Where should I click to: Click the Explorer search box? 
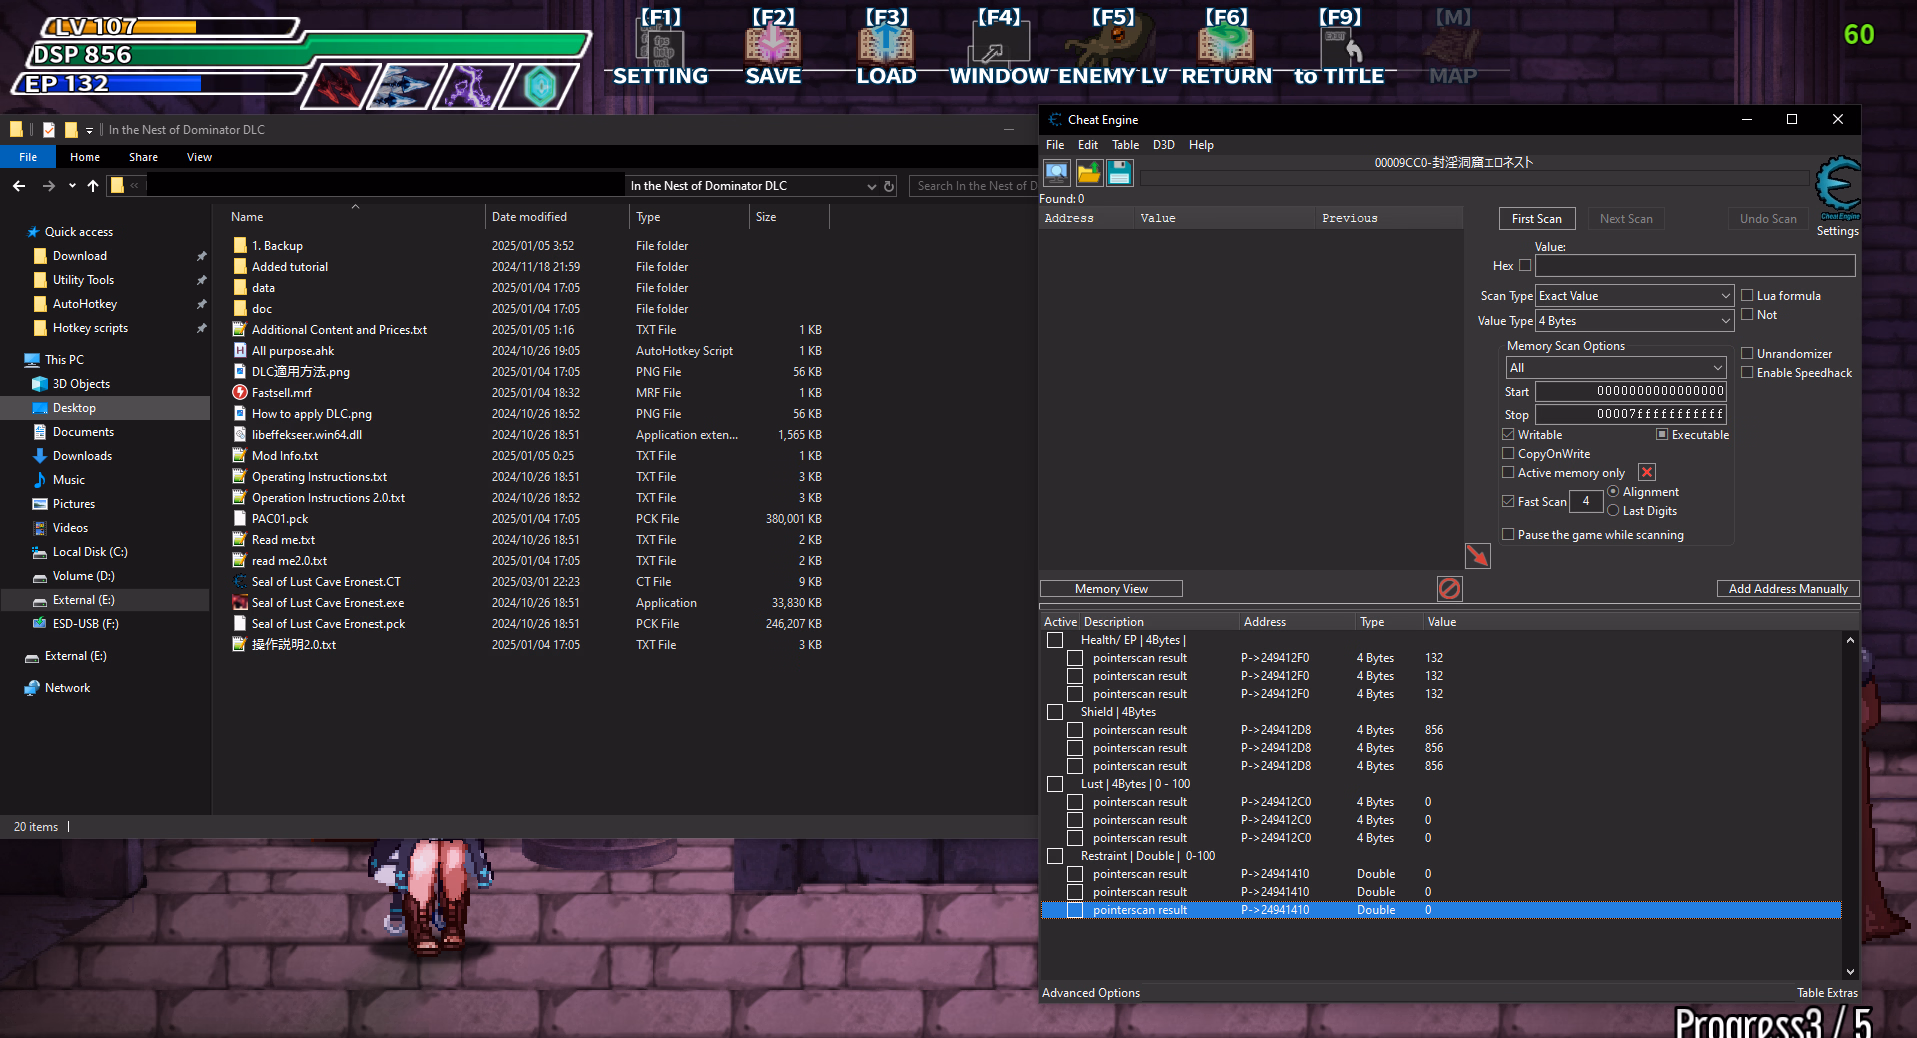973,186
